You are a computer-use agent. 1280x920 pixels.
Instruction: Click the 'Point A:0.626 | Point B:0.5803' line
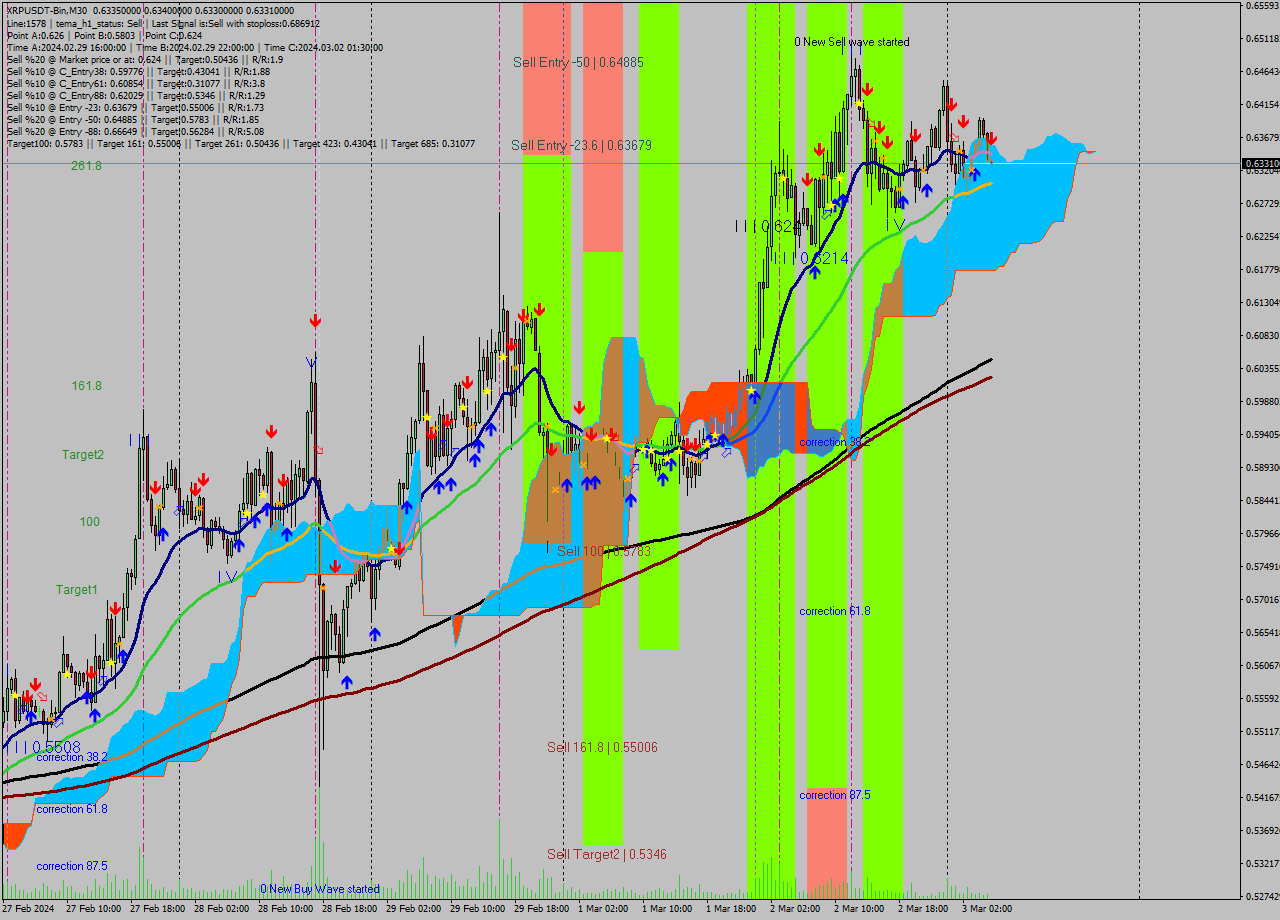click(x=105, y=35)
